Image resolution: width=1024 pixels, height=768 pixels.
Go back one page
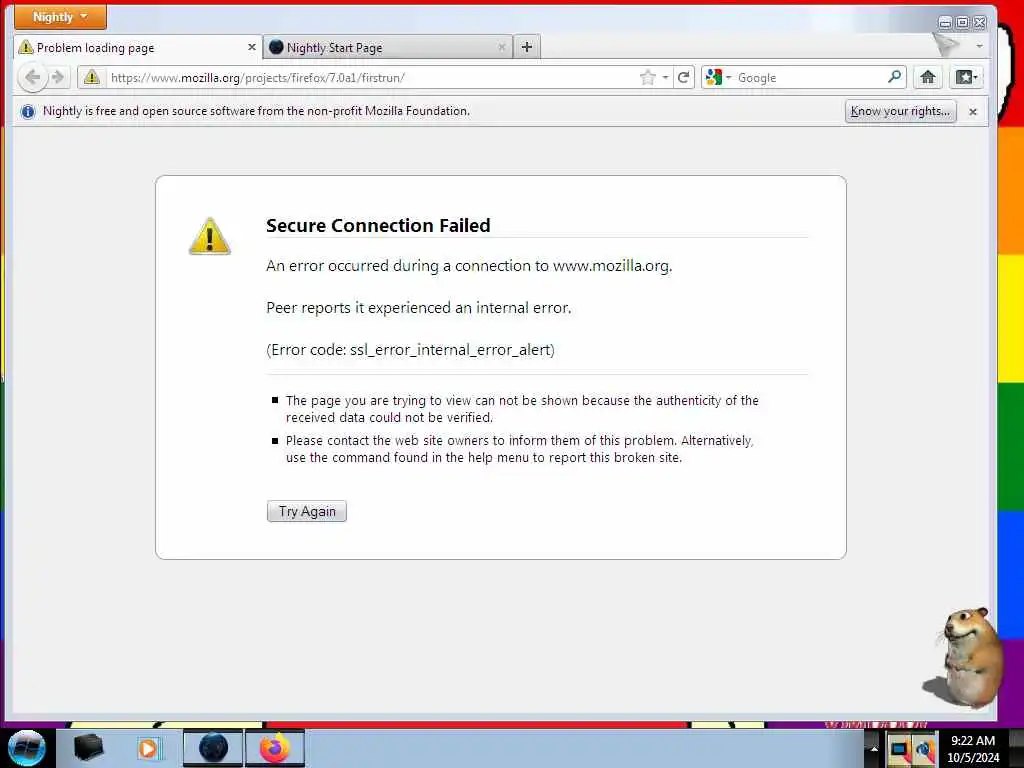tap(32, 78)
